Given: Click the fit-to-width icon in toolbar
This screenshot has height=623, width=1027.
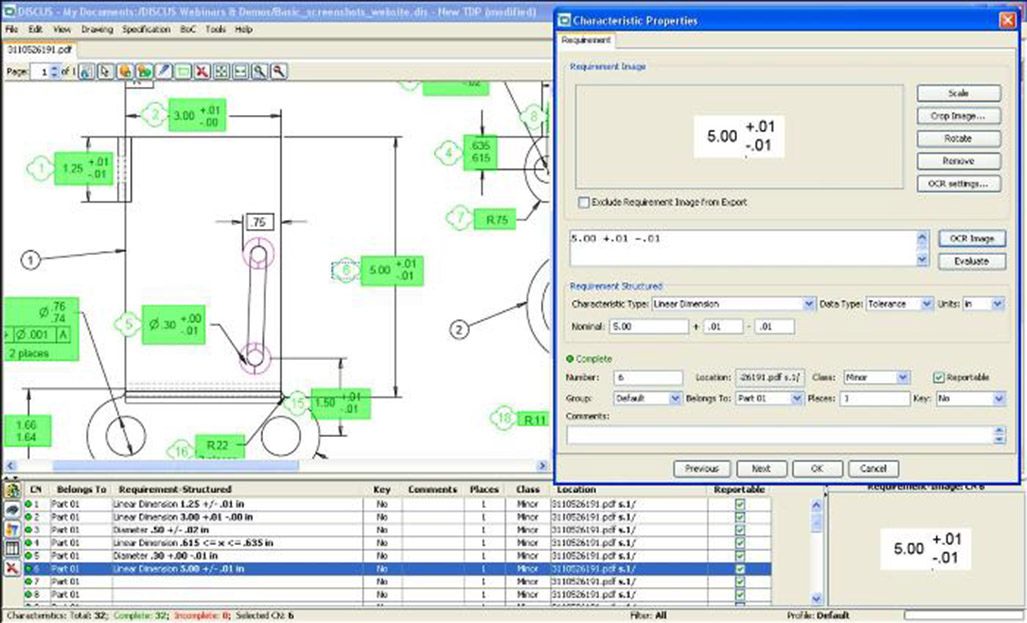Looking at the screenshot, I should point(240,72).
